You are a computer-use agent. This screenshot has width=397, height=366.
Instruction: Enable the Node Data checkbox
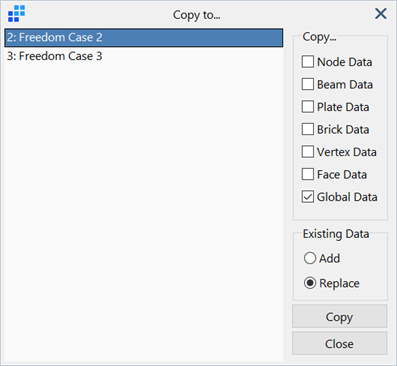point(308,62)
